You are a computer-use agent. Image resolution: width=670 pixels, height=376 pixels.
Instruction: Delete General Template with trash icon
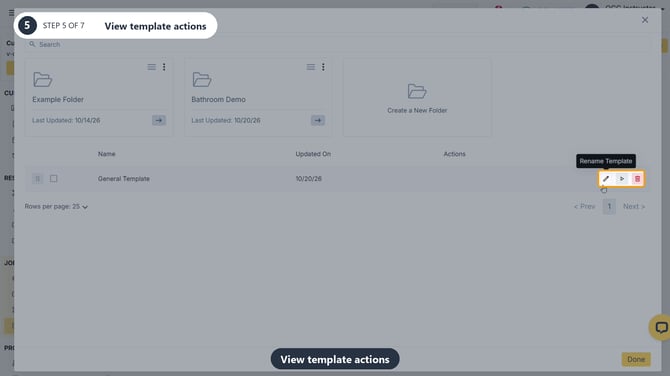pyautogui.click(x=637, y=179)
